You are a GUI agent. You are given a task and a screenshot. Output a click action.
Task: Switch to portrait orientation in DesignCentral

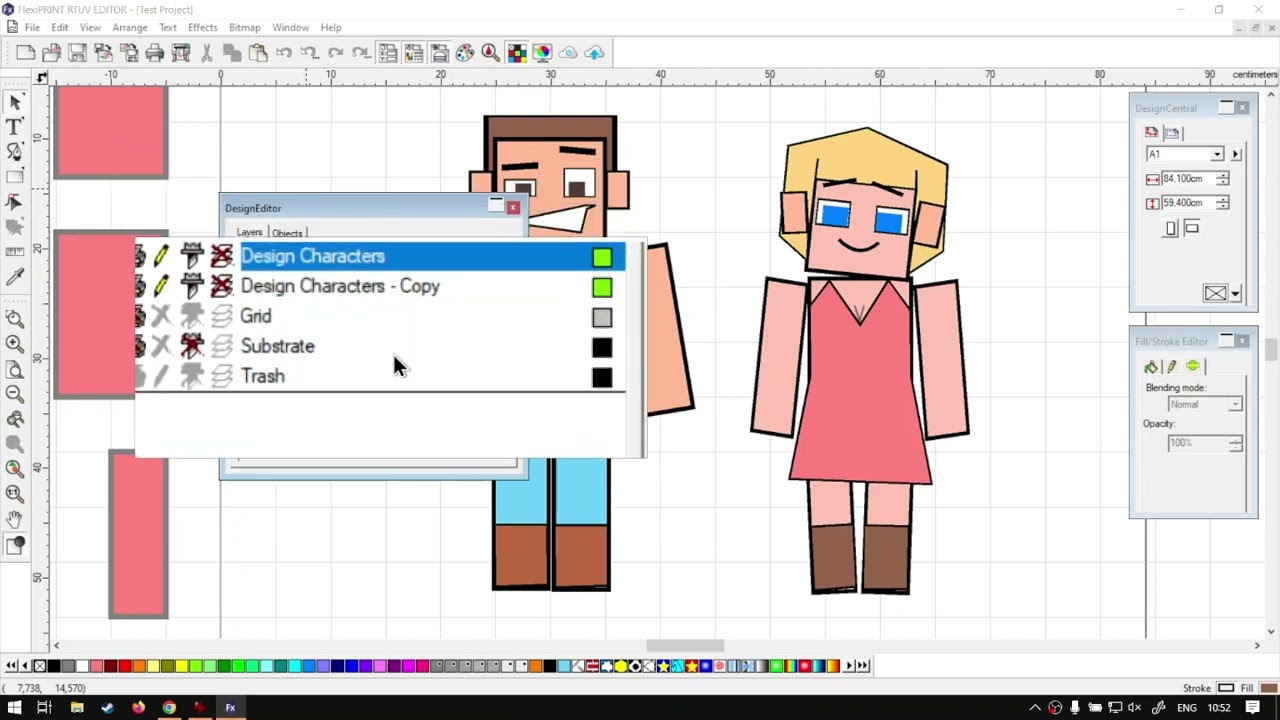pyautogui.click(x=1171, y=229)
